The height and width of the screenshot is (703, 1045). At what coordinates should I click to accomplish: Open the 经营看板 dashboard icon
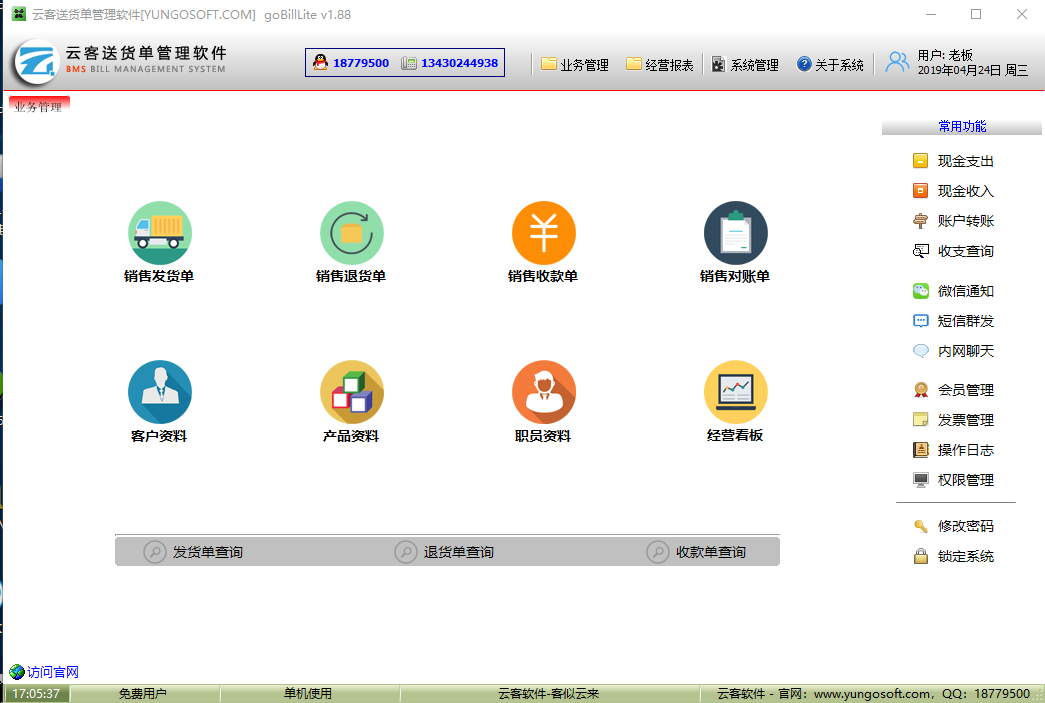[x=736, y=392]
